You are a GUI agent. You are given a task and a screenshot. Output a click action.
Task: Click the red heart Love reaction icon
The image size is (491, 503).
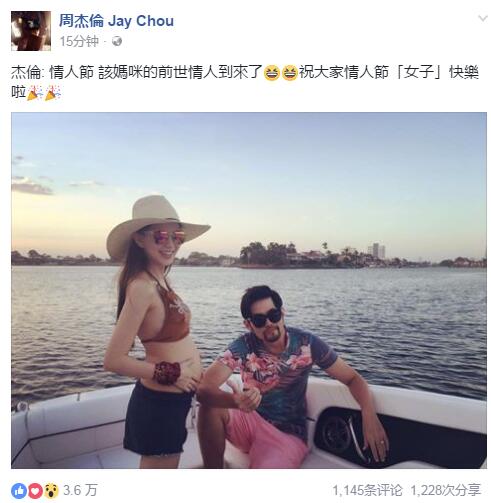click(35, 490)
